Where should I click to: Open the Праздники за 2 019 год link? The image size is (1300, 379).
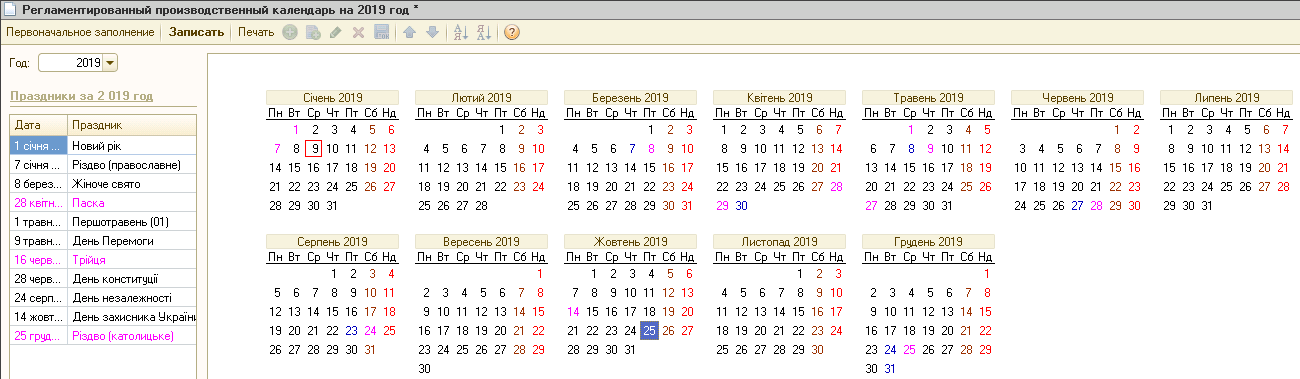tap(81, 96)
